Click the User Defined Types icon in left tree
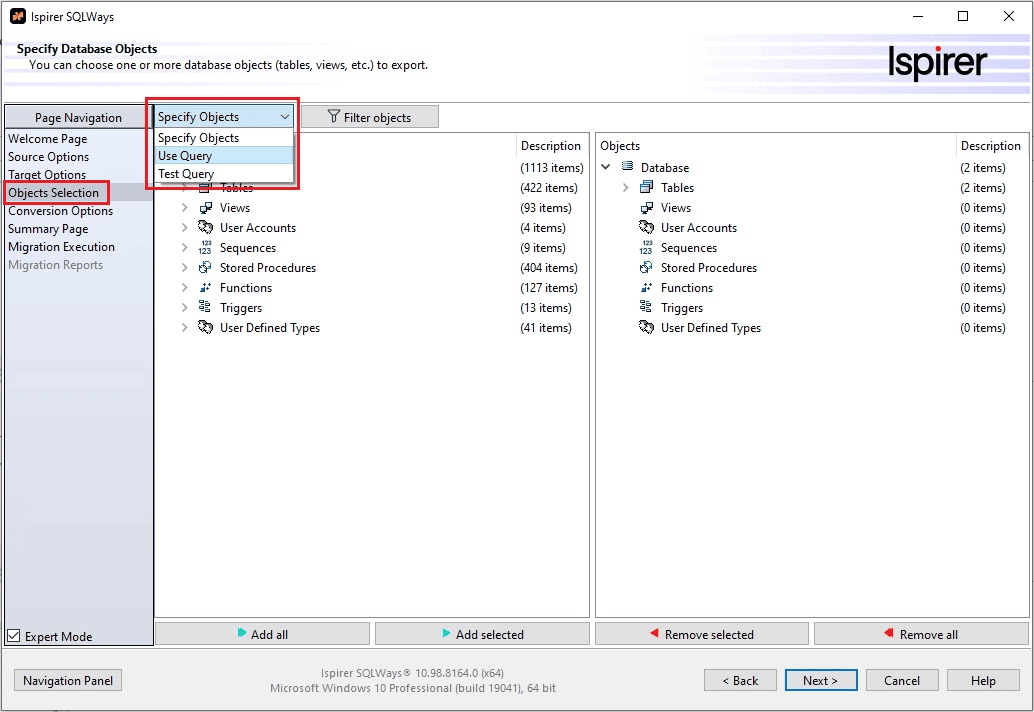 [x=205, y=328]
